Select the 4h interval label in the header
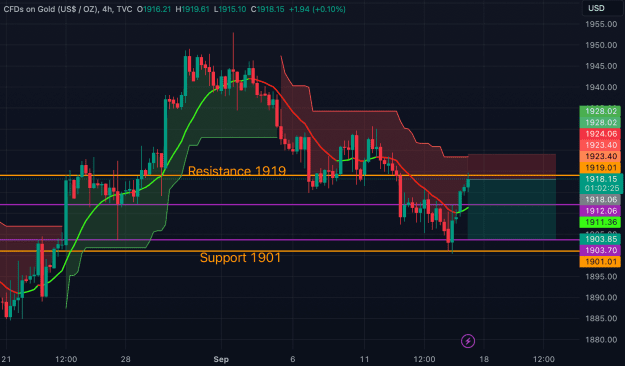This screenshot has height=366, width=625. coord(107,9)
